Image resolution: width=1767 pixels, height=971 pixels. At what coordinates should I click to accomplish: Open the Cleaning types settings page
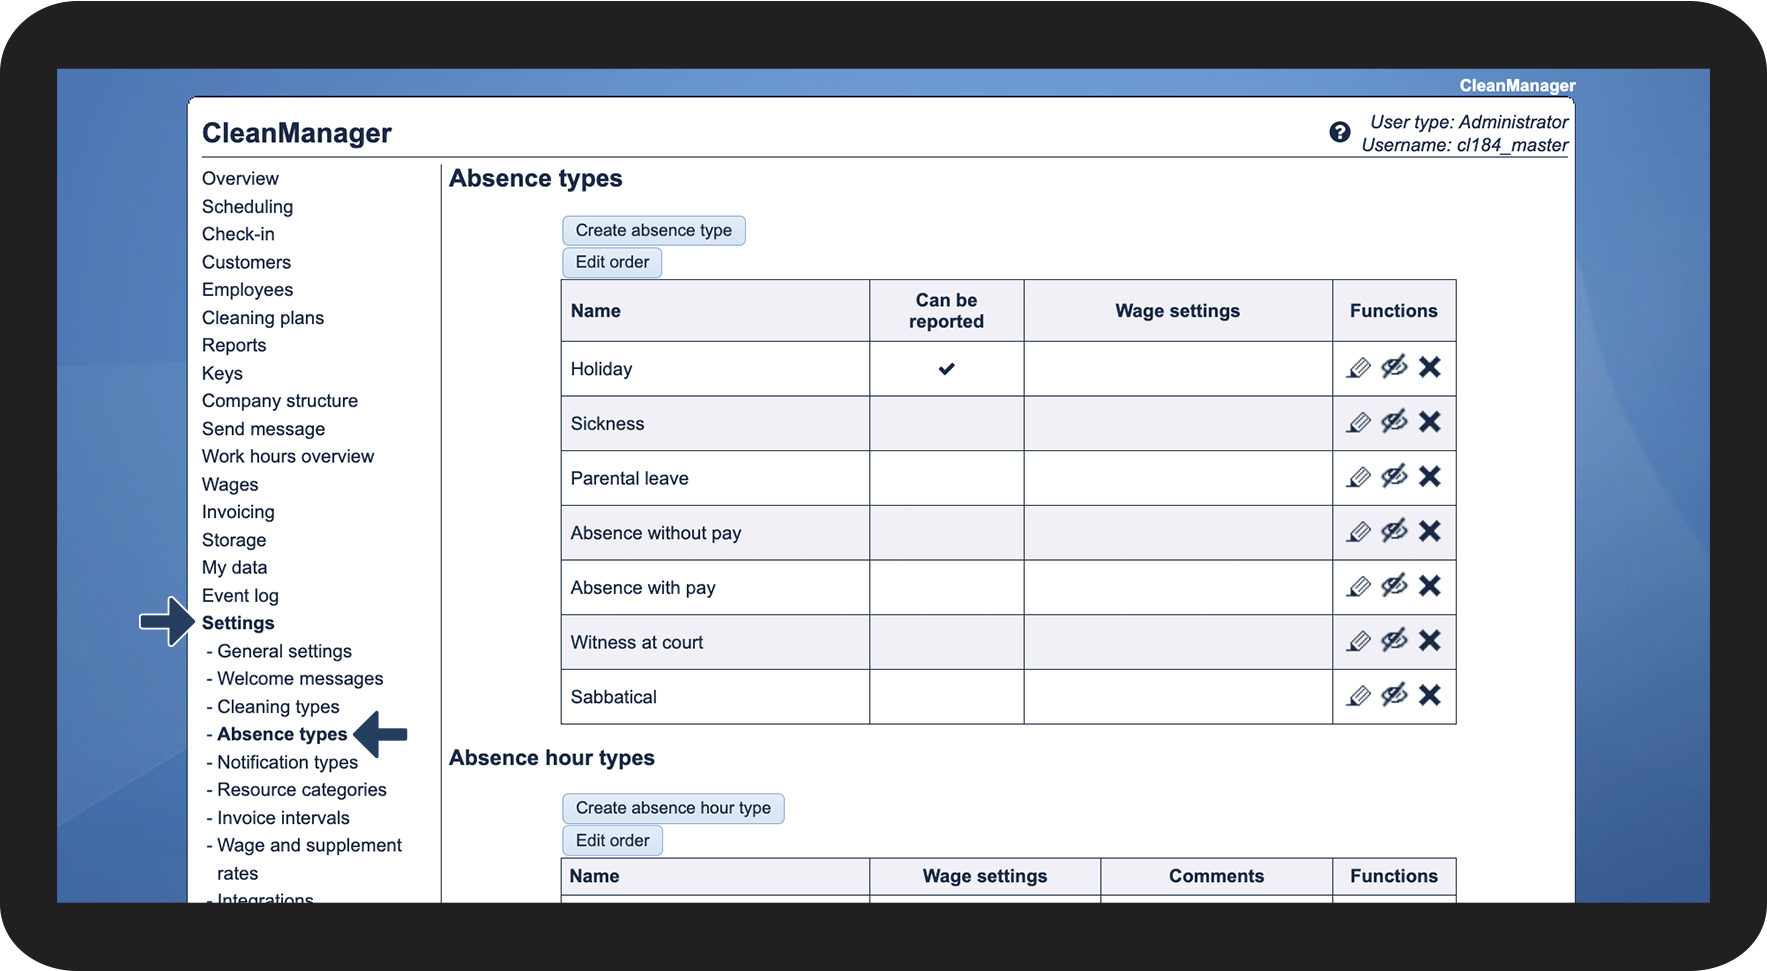pos(278,707)
